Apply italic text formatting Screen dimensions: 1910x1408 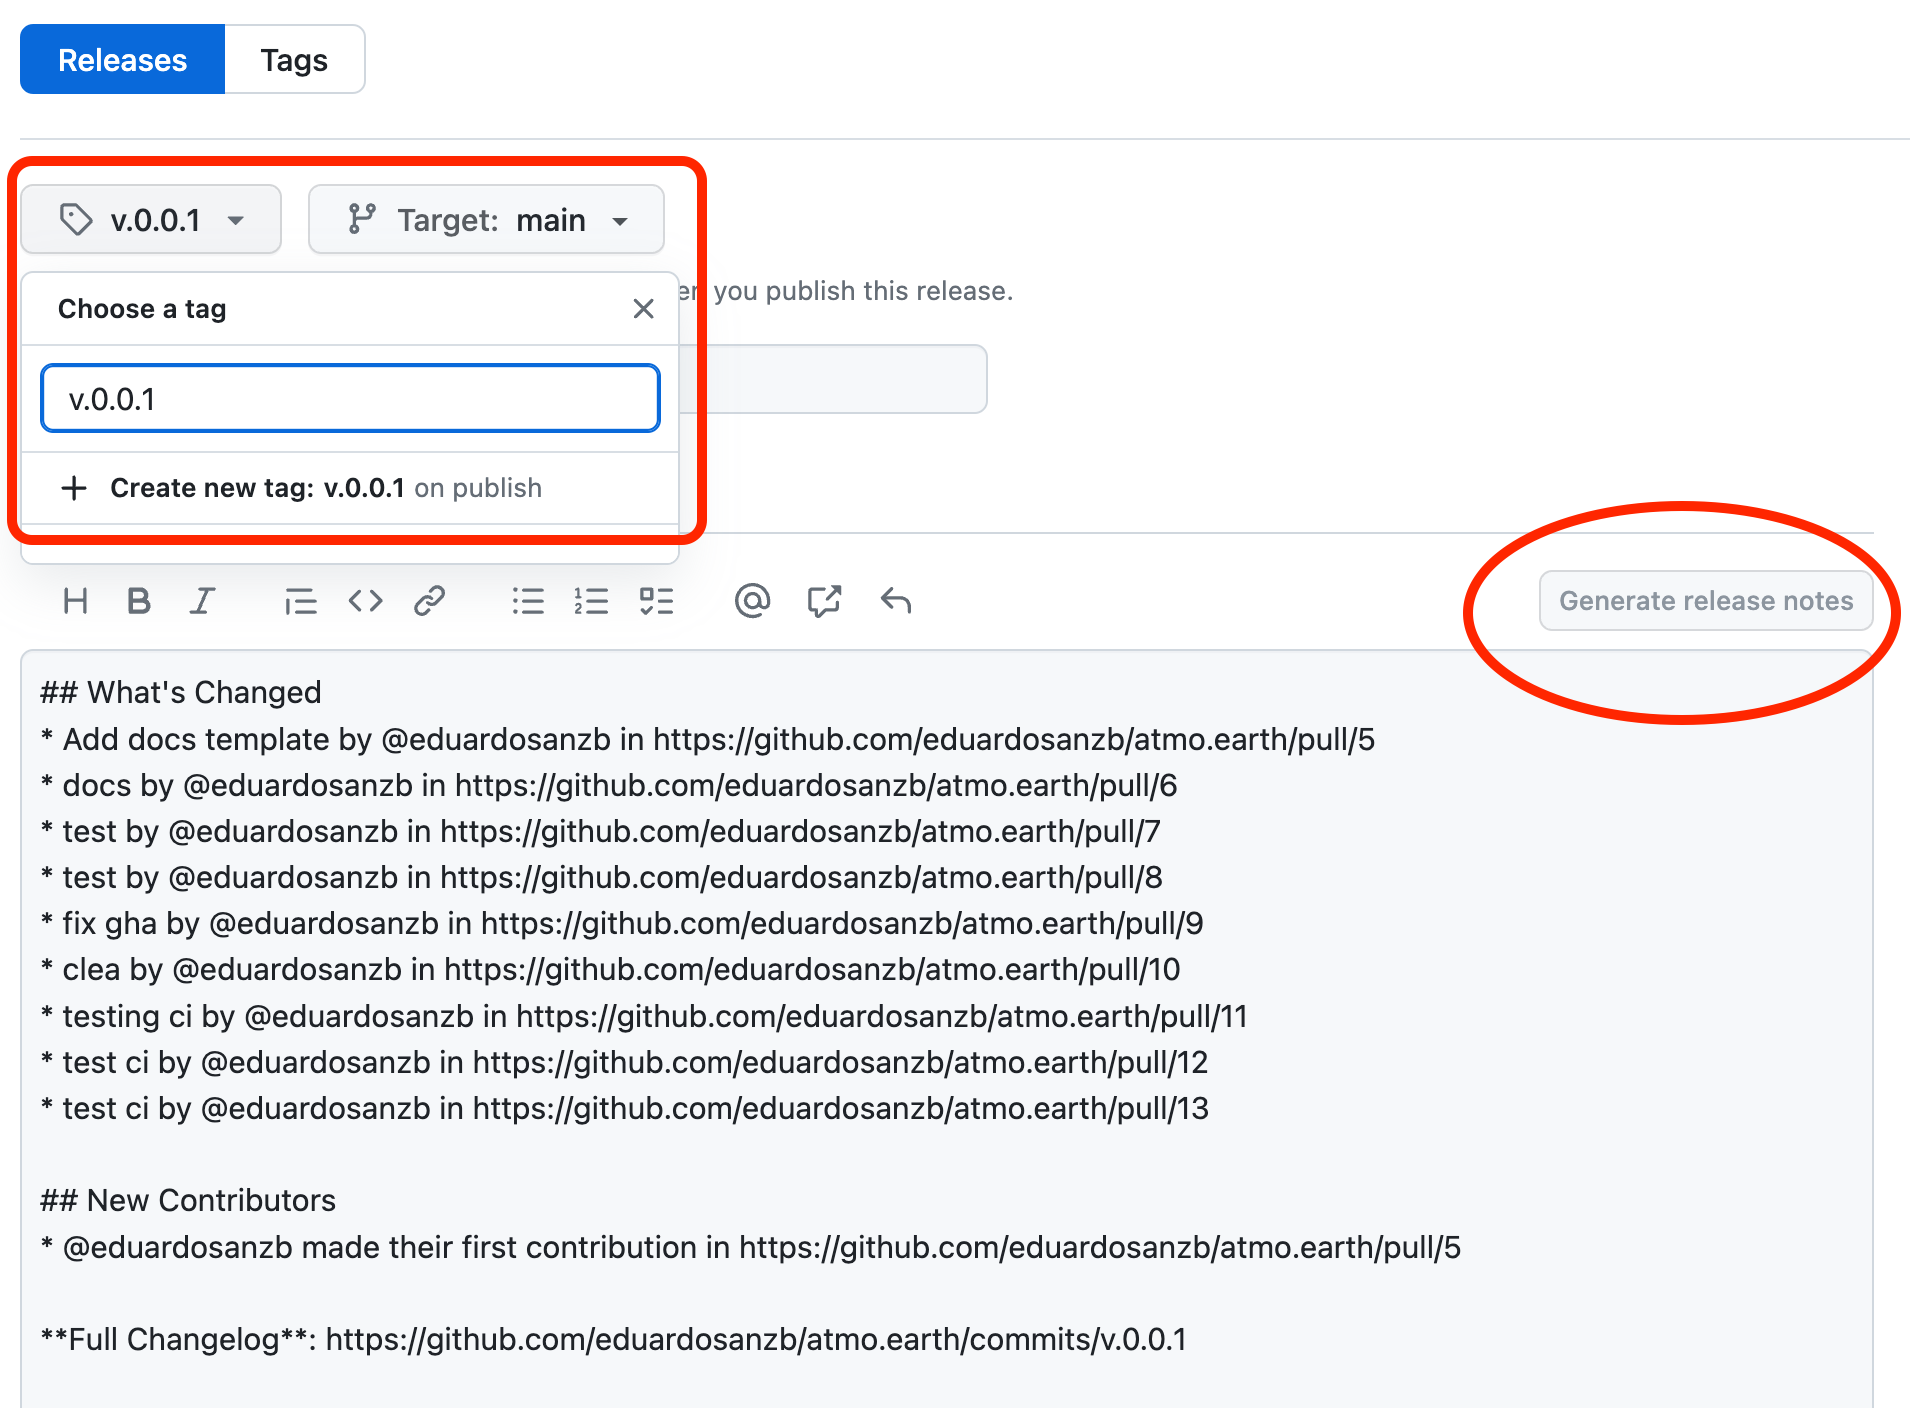203,601
